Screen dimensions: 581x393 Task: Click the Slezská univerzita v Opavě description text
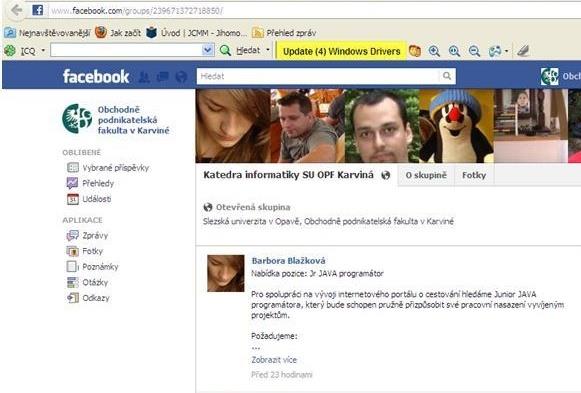click(328, 222)
